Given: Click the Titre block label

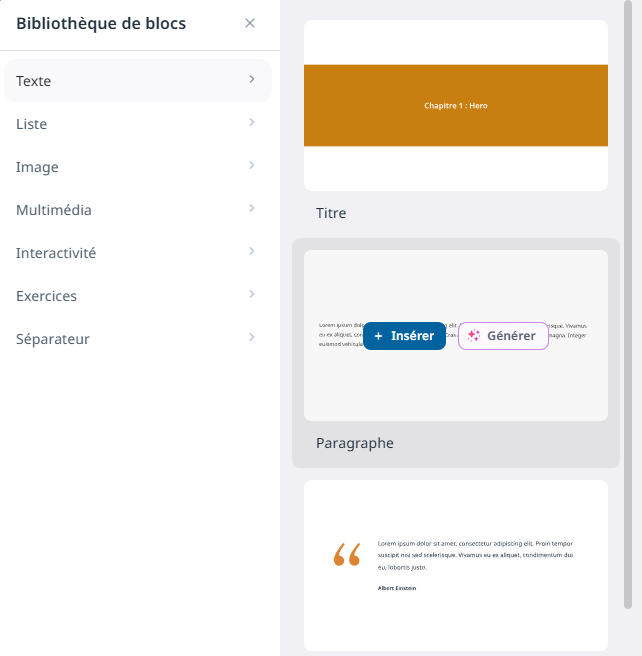Looking at the screenshot, I should pyautogui.click(x=331, y=213).
